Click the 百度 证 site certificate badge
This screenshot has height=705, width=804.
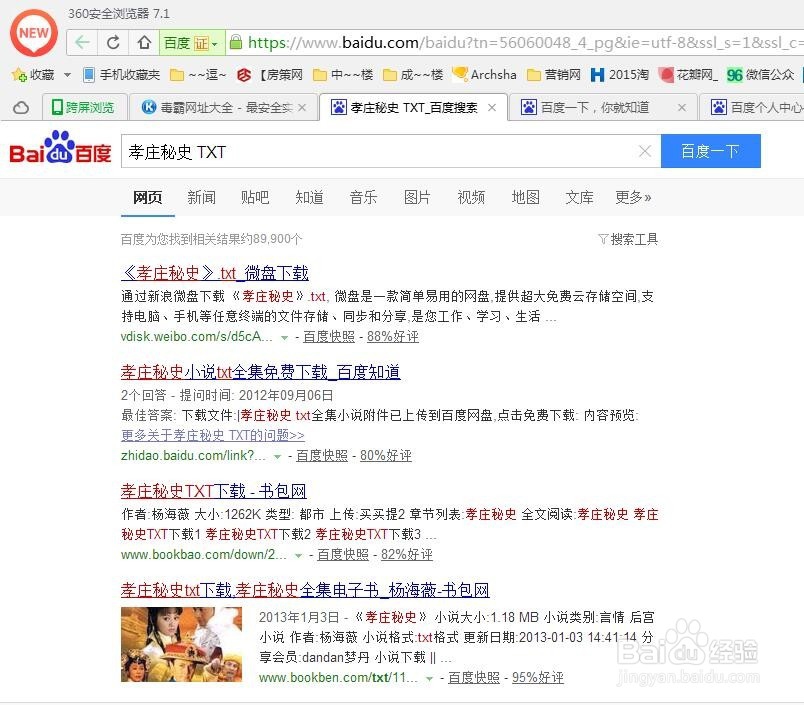pyautogui.click(x=192, y=43)
